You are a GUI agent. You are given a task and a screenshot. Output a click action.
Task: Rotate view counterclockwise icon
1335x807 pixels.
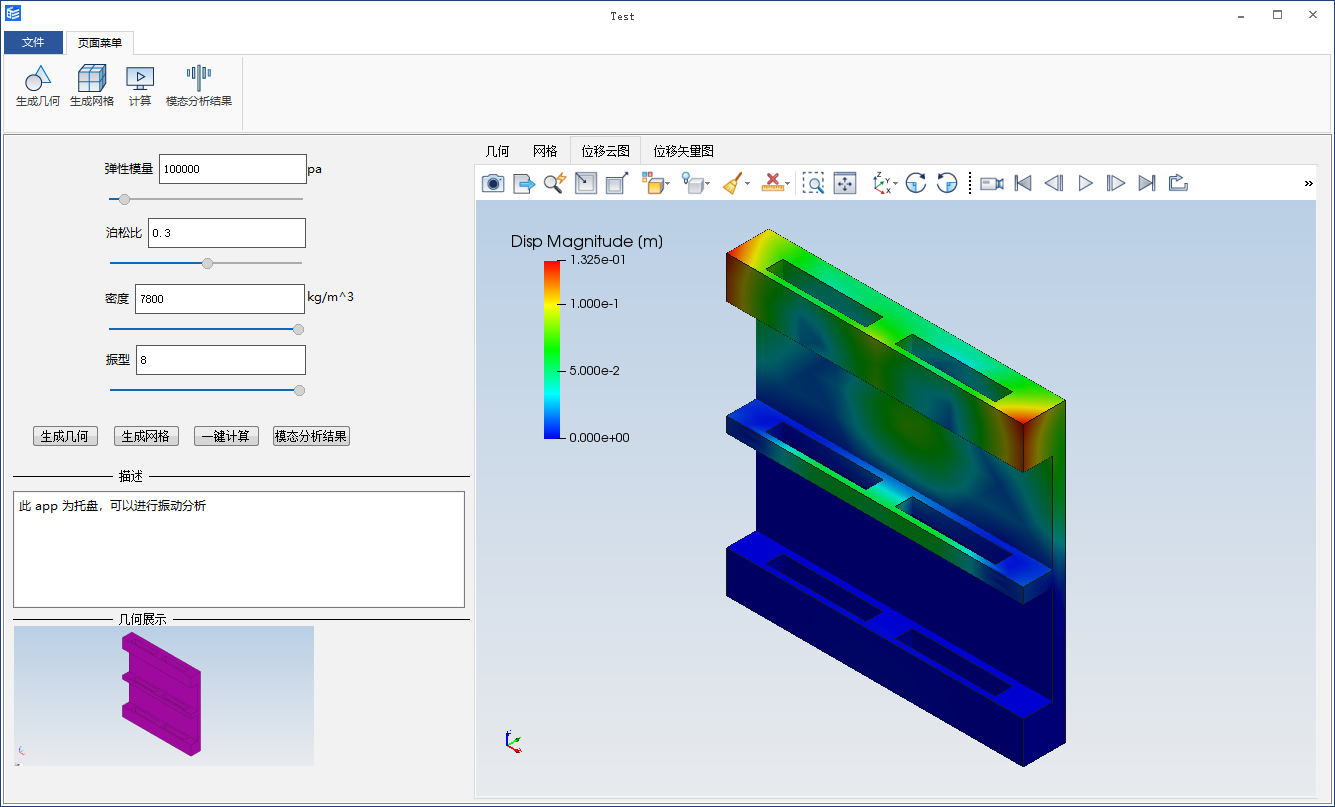click(x=947, y=183)
